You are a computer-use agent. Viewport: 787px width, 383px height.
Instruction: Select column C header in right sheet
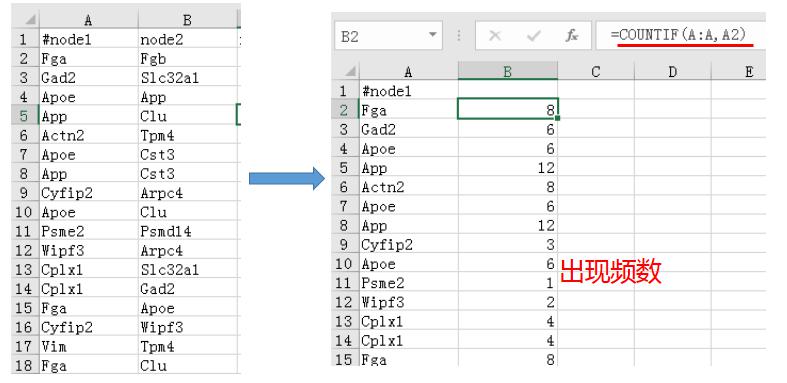click(x=596, y=72)
